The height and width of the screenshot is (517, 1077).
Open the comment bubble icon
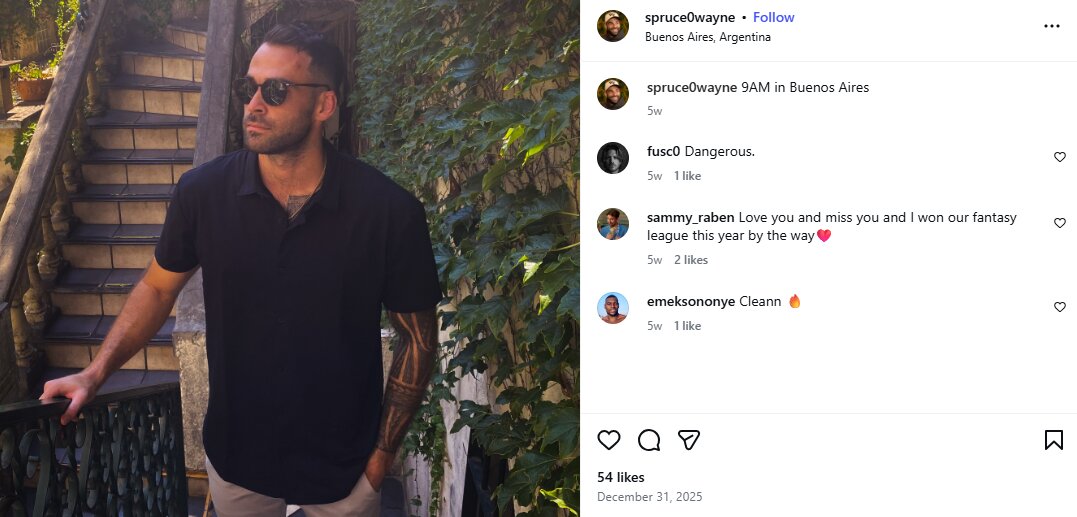click(x=649, y=440)
